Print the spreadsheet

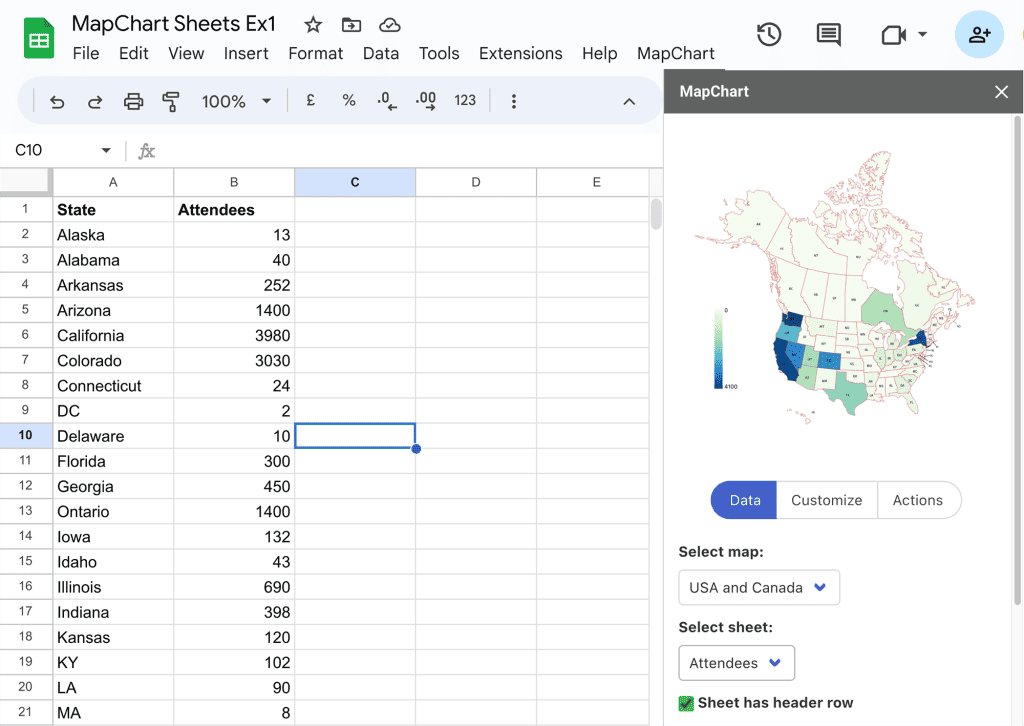pos(133,101)
